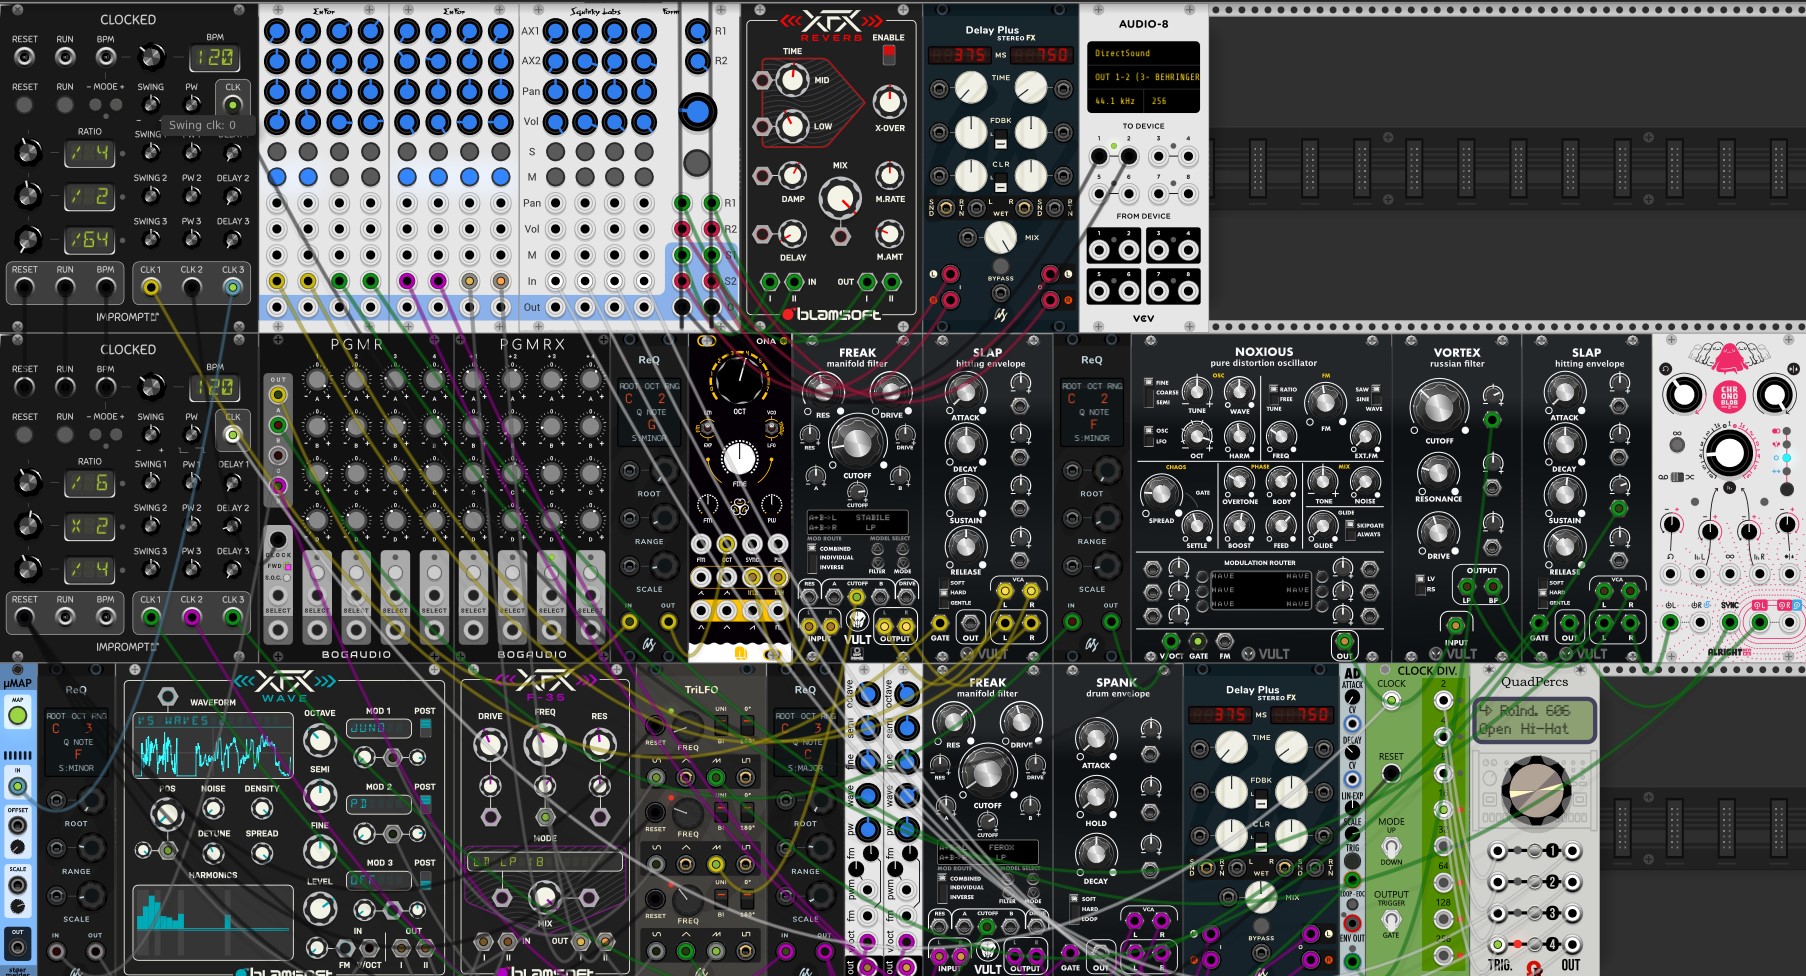Screen dimensions: 1806x976
Task: Open the OUT 1-2 BEHRINGER device selector
Action: (x=1143, y=77)
